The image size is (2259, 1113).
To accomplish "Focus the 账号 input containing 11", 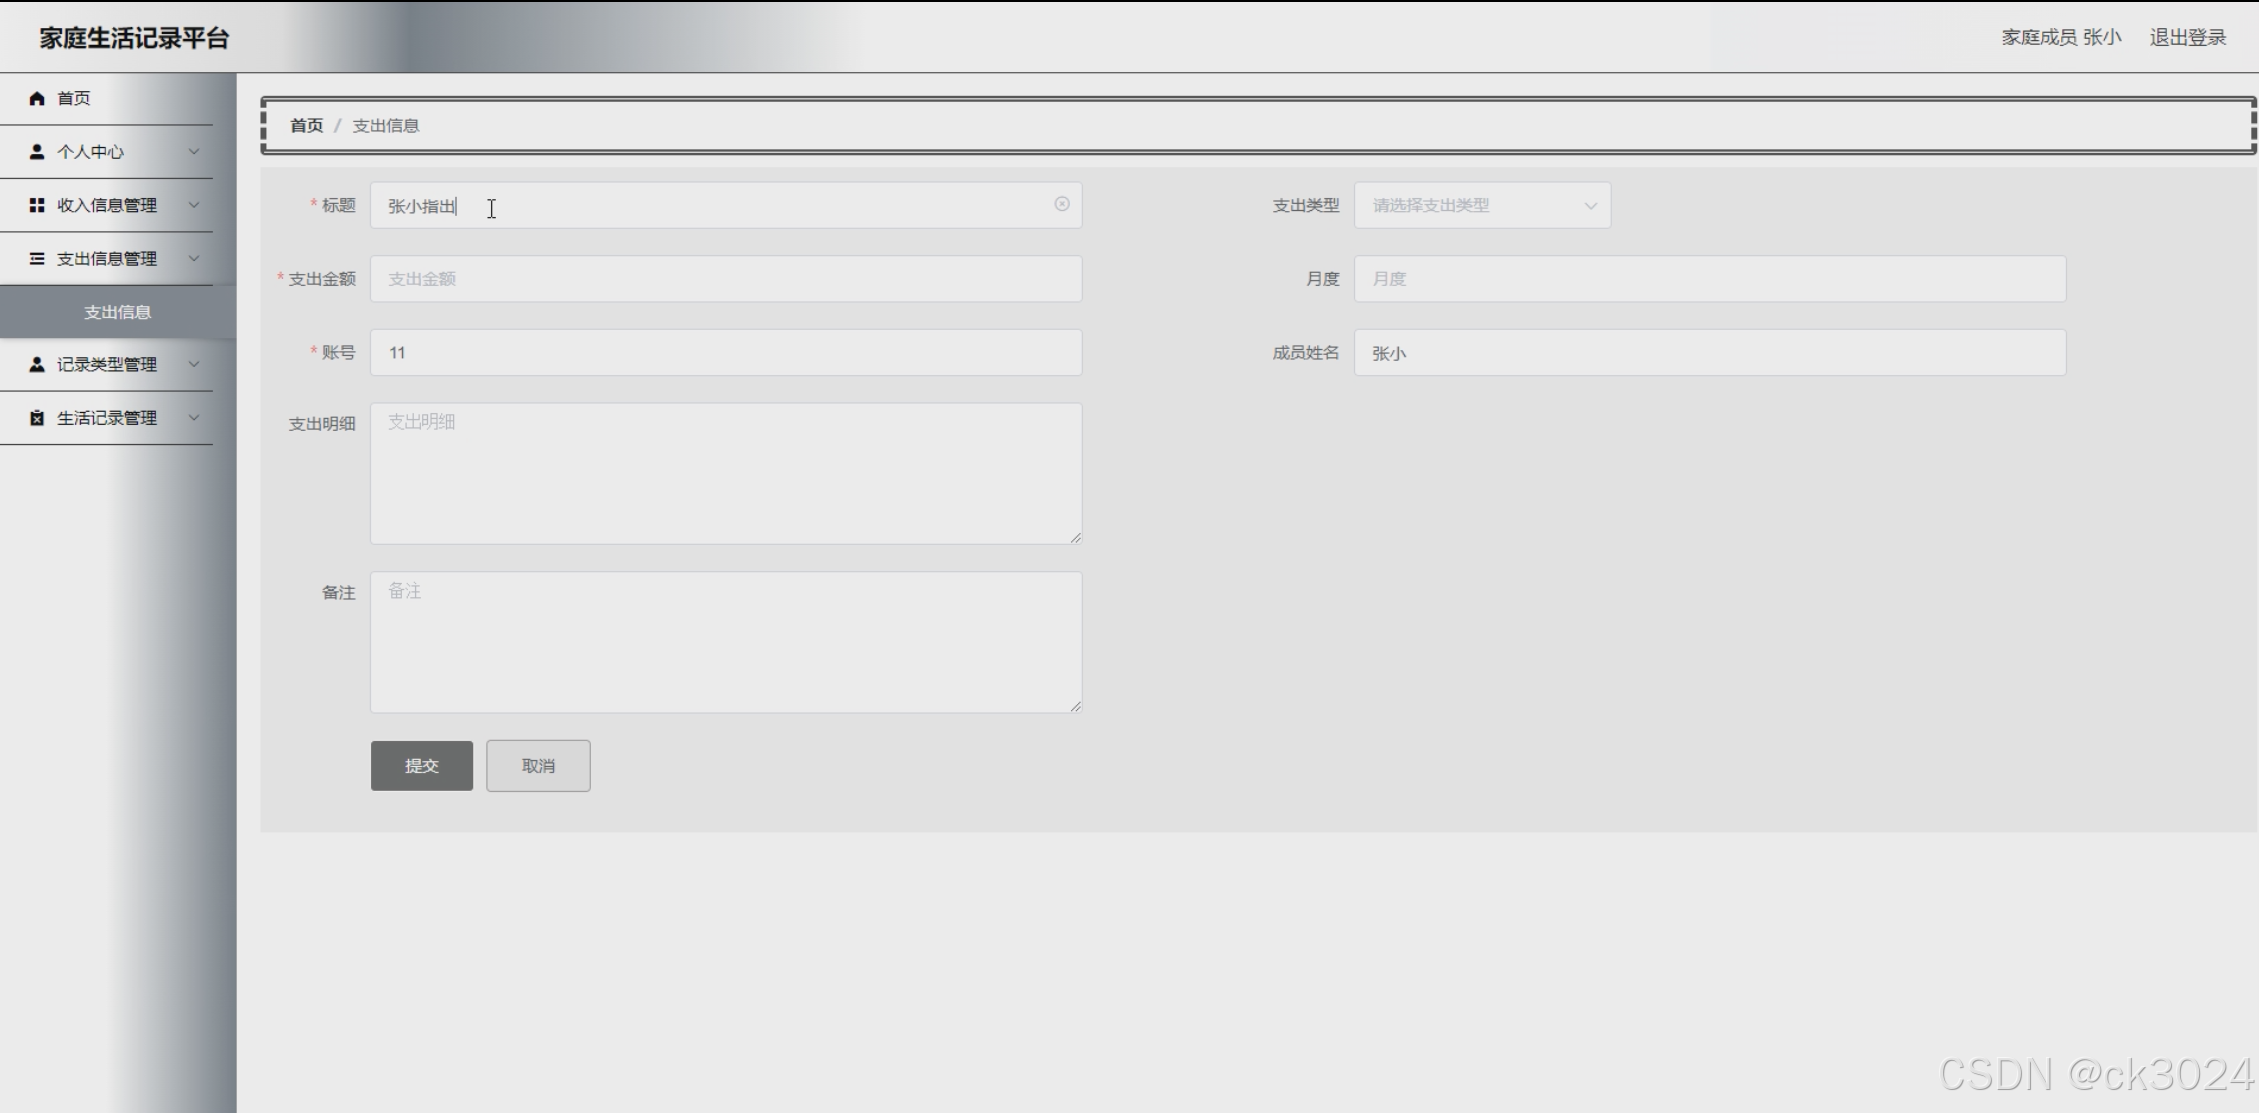I will pyautogui.click(x=726, y=352).
